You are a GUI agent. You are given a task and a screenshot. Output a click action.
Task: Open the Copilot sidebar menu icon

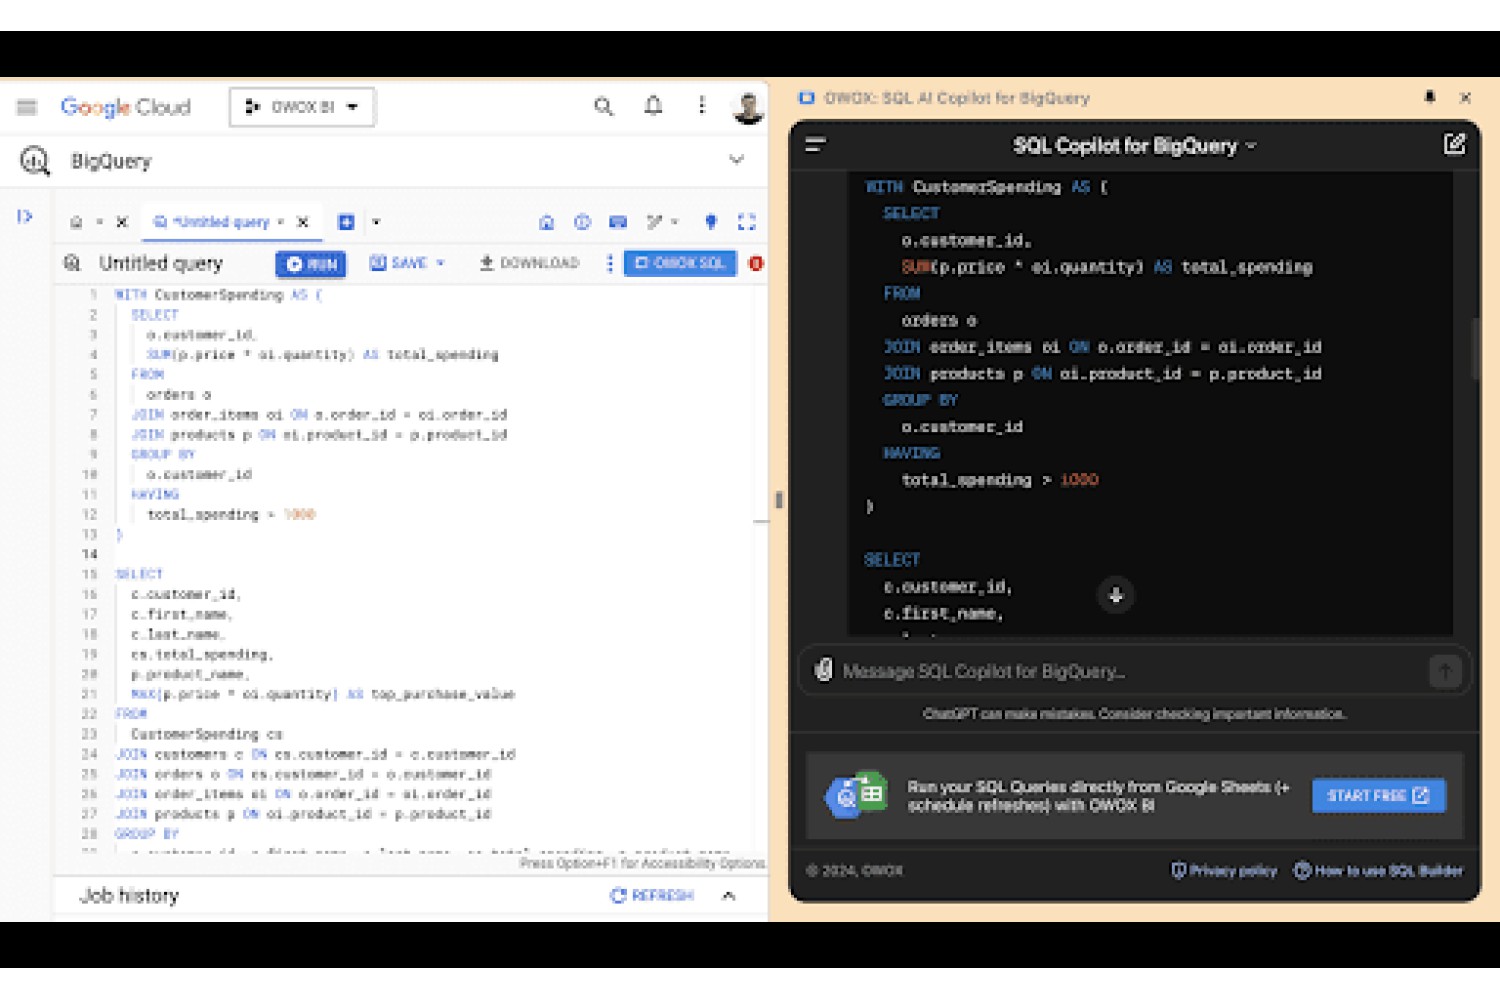pyautogui.click(x=815, y=145)
